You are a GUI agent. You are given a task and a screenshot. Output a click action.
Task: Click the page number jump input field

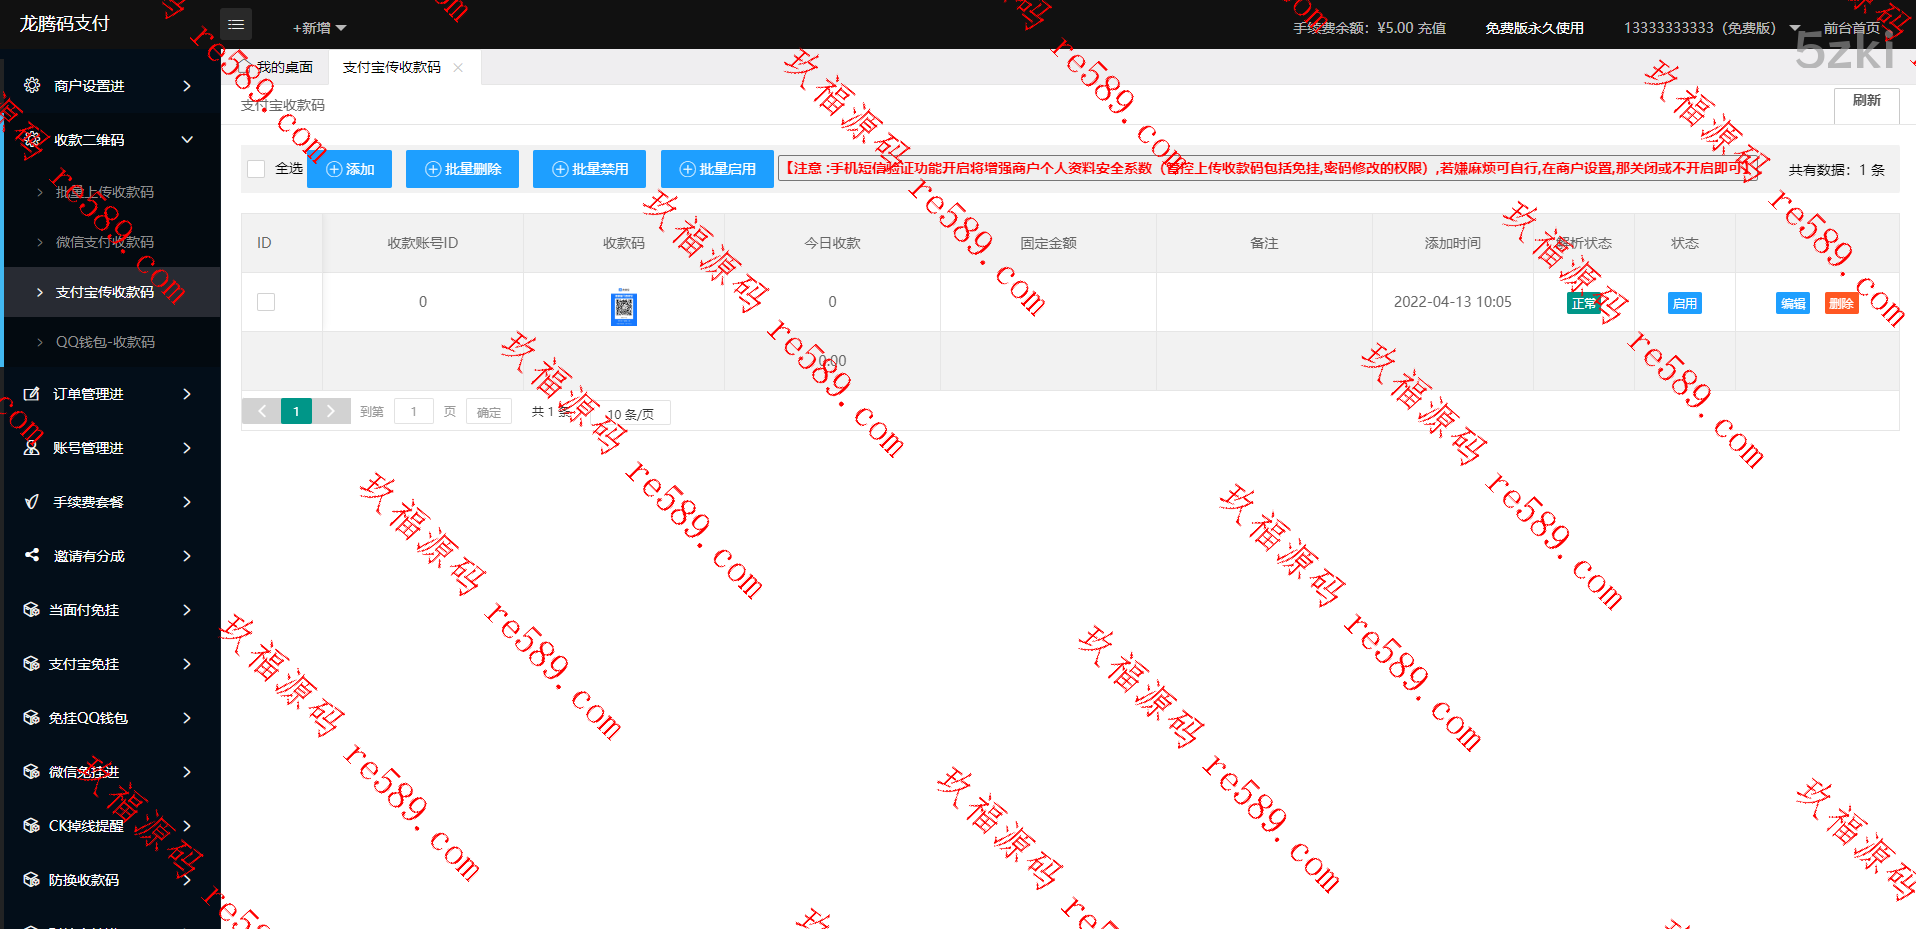(x=413, y=412)
